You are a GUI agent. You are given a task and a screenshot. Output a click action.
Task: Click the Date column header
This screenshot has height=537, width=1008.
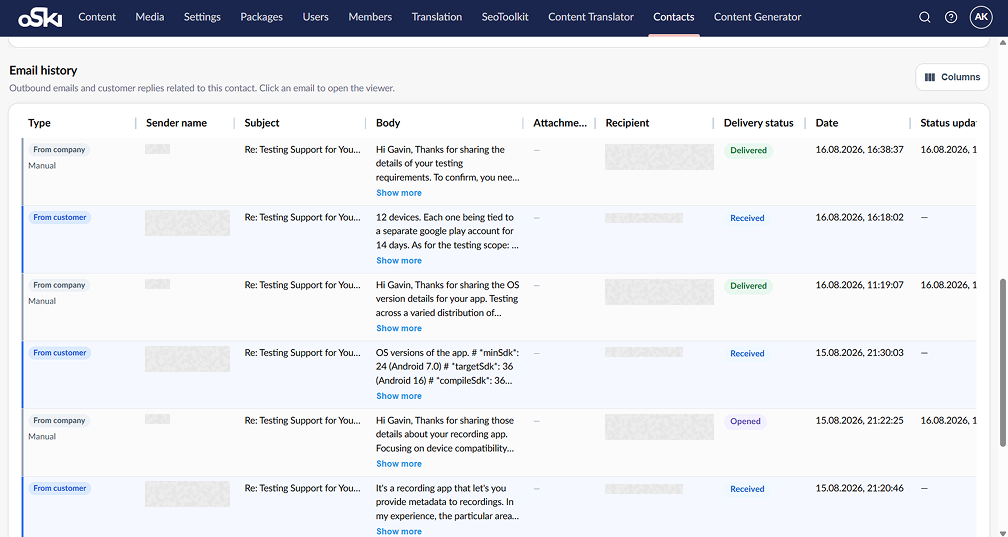click(827, 123)
